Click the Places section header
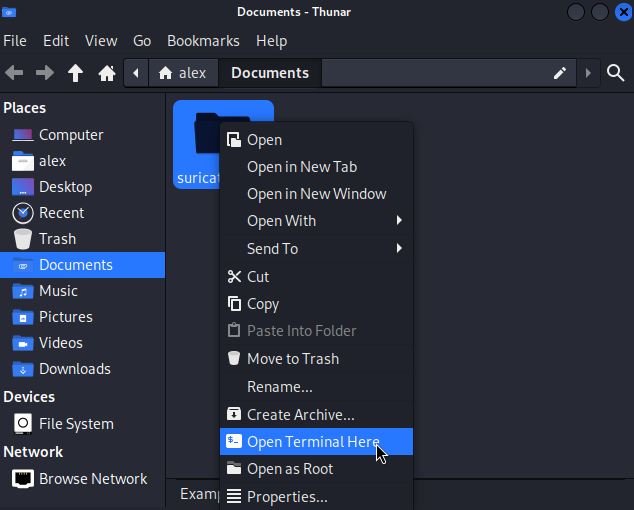 click(25, 108)
